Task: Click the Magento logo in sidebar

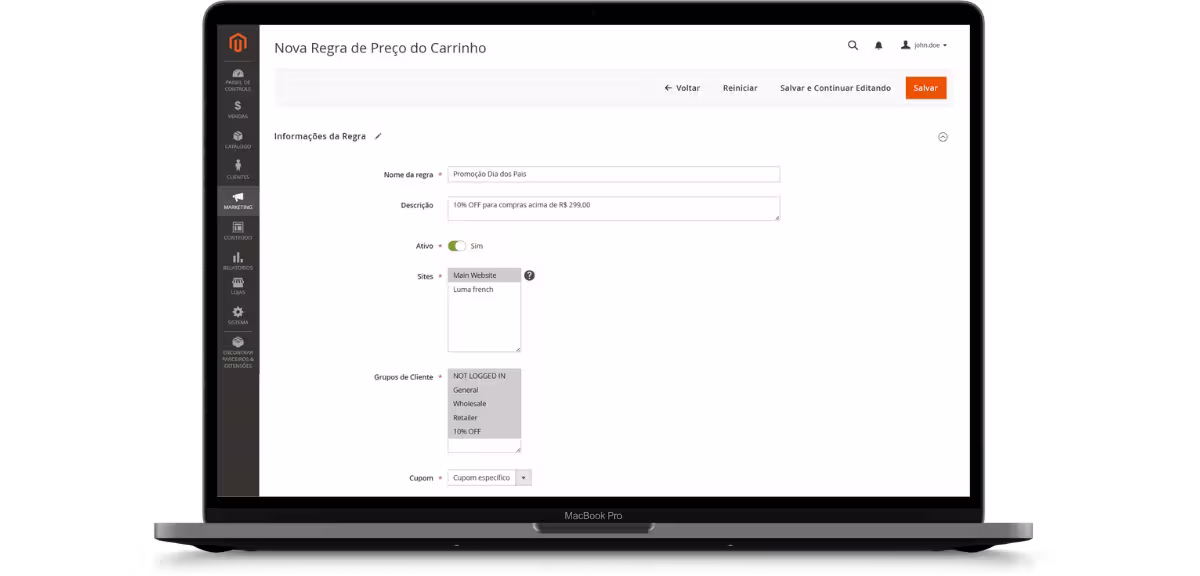Action: 237,43
